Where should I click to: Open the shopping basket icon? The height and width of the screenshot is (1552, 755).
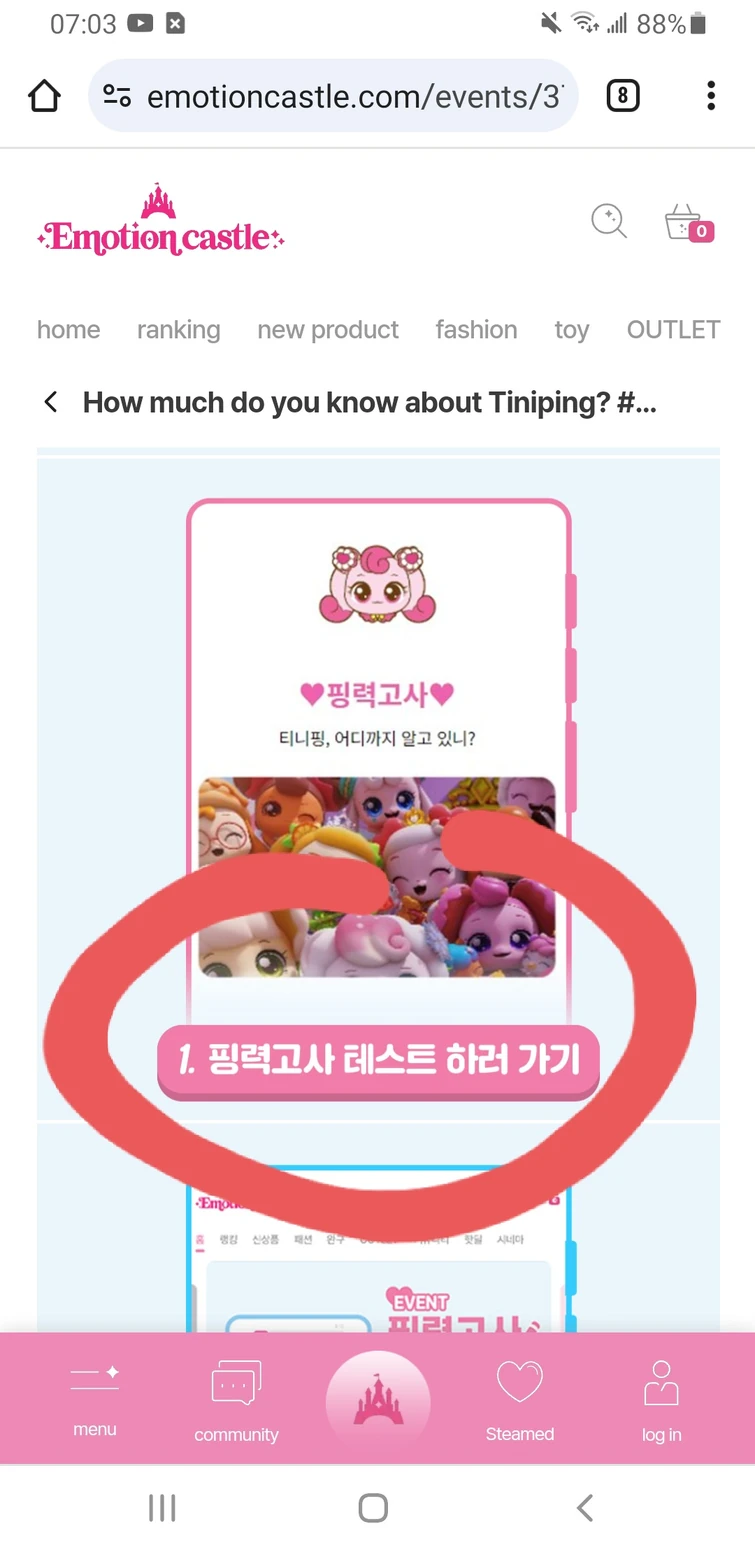(x=689, y=223)
